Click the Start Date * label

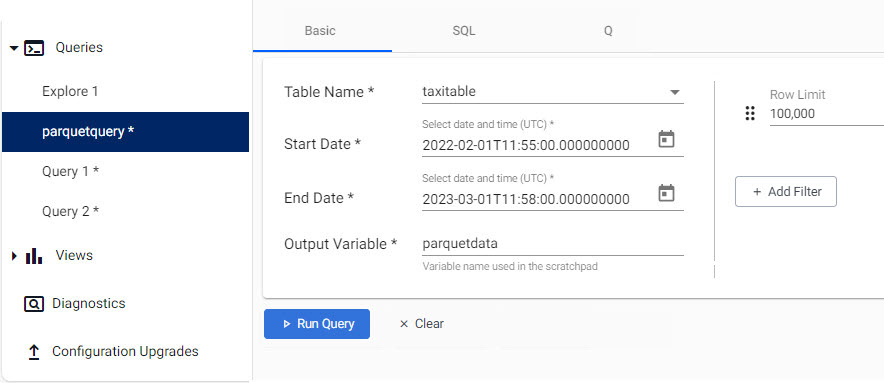(322, 144)
